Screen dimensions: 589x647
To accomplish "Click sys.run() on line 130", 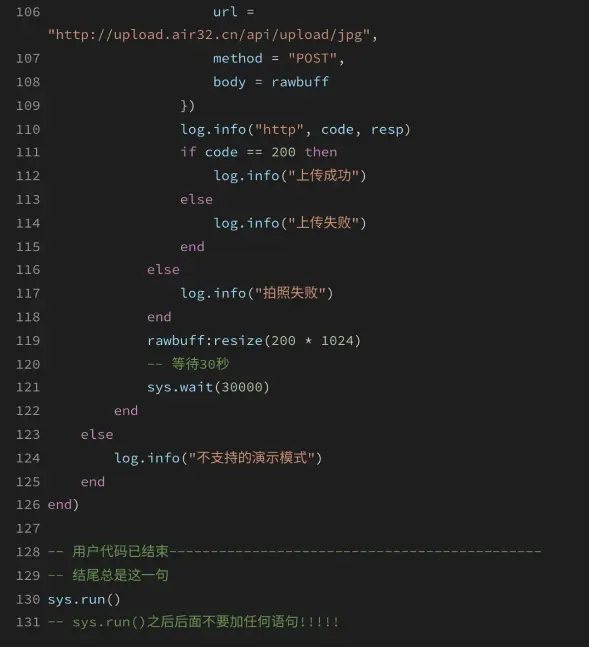I will (84, 600).
